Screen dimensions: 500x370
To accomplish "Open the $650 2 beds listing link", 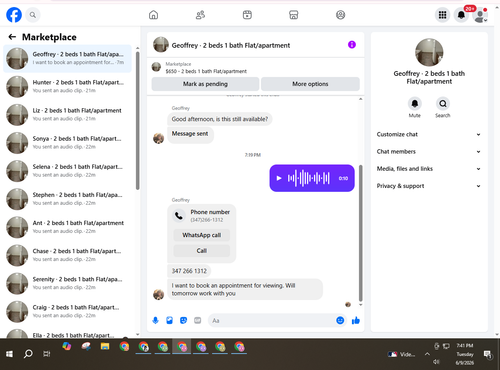I will pyautogui.click(x=206, y=71).
